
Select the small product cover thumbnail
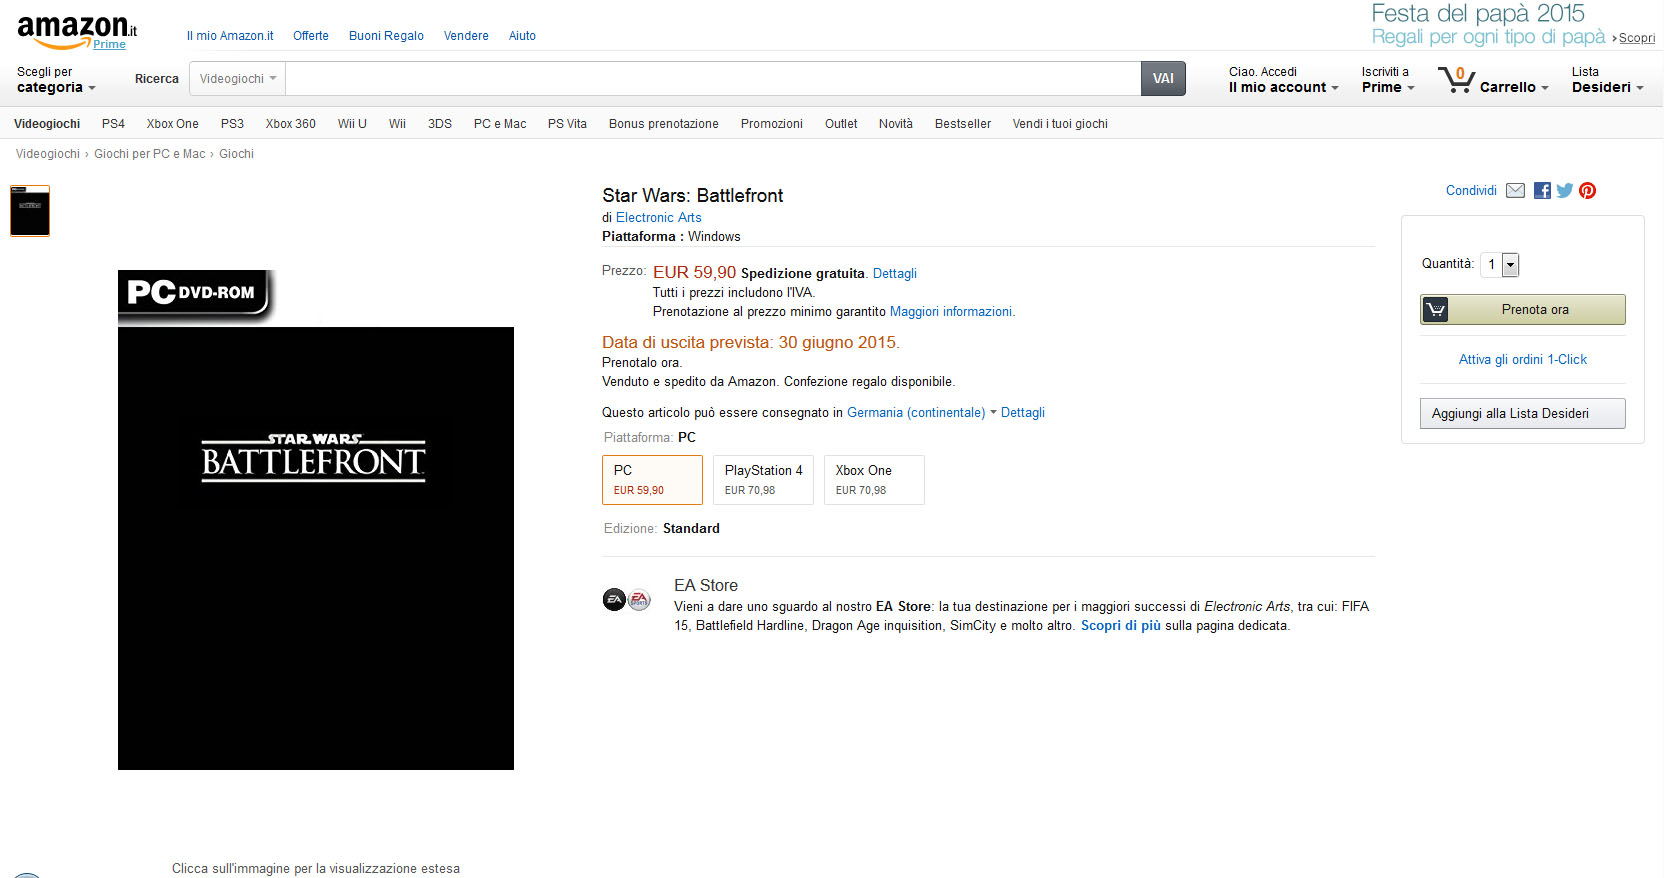coord(30,211)
